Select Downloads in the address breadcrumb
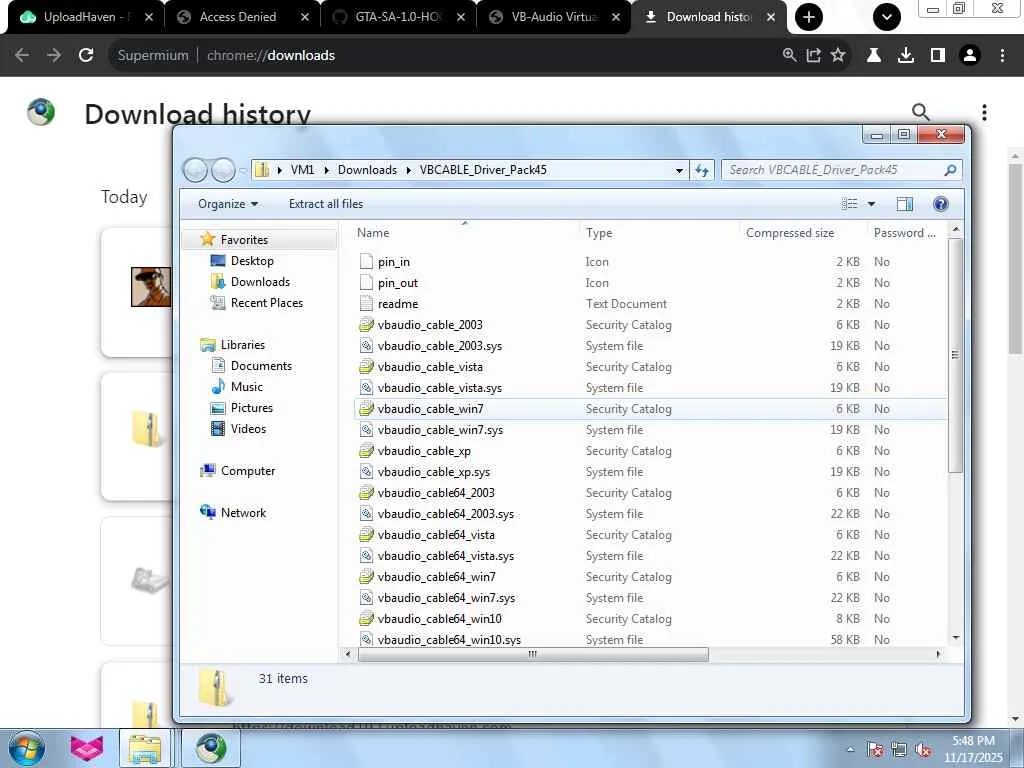 [x=367, y=170]
